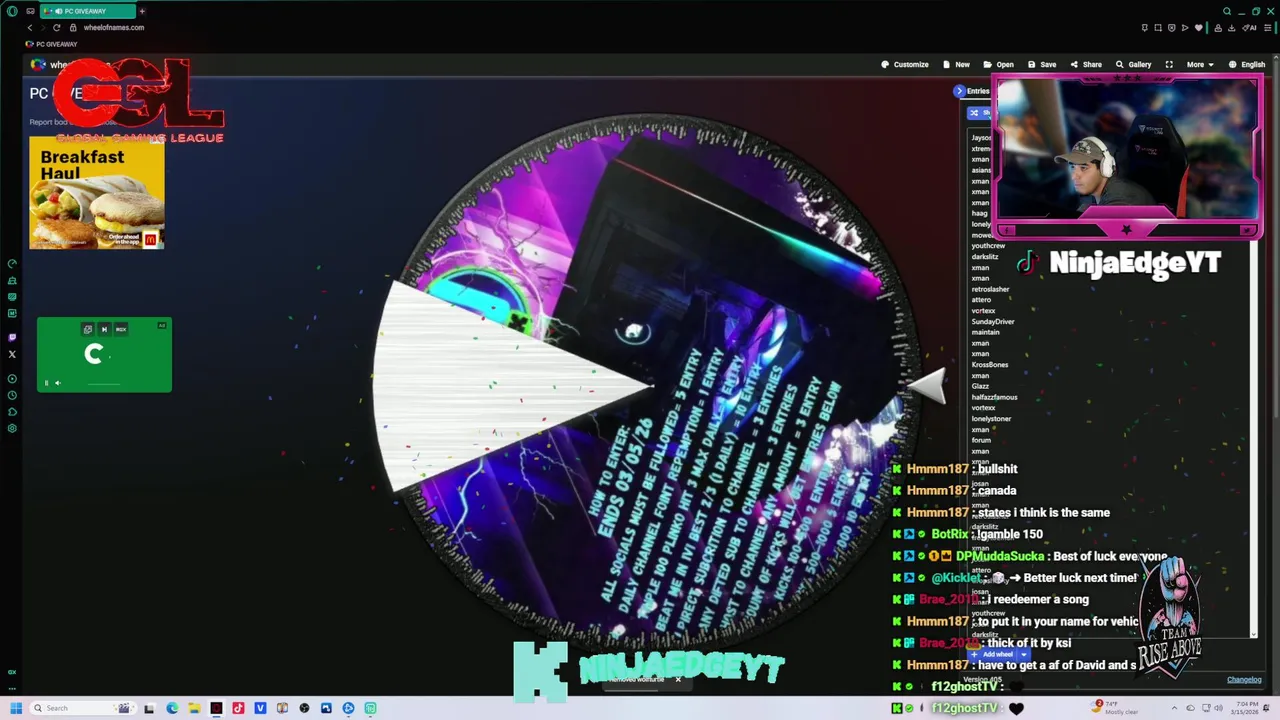Viewport: 1280px width, 720px height.
Task: Click the Add wheel button
Action: pos(992,654)
